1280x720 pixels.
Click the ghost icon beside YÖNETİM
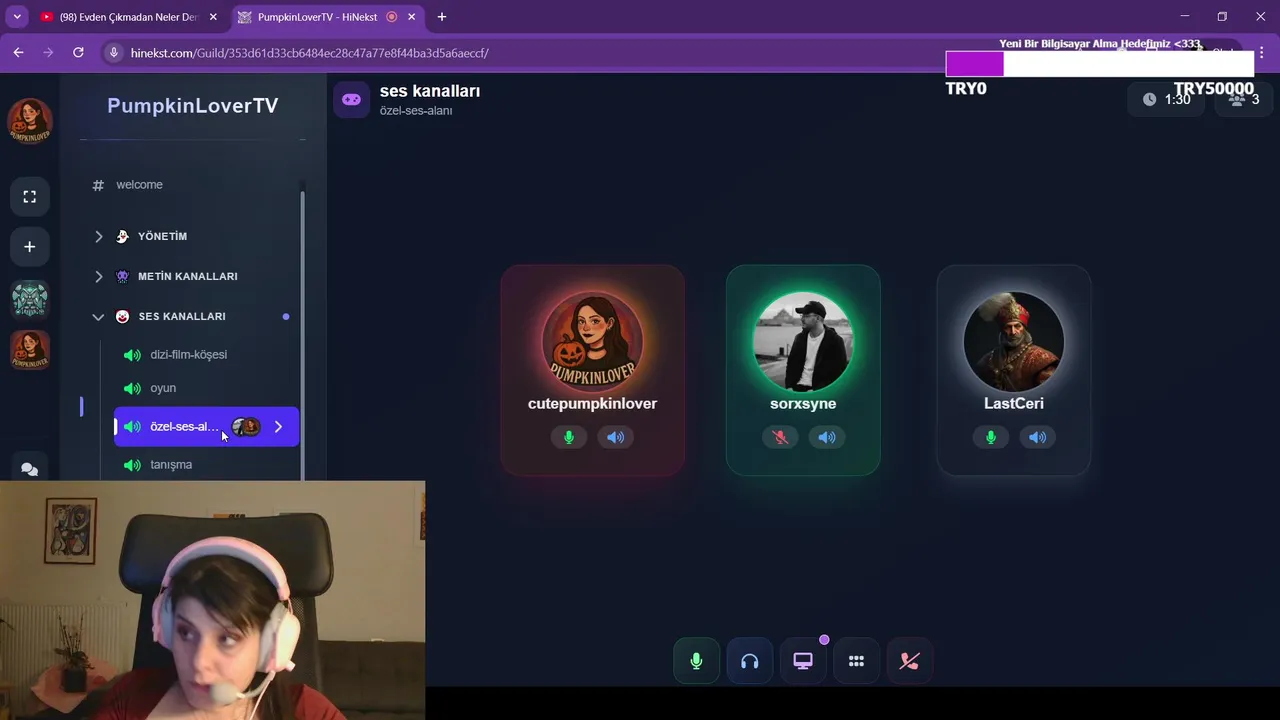(122, 236)
